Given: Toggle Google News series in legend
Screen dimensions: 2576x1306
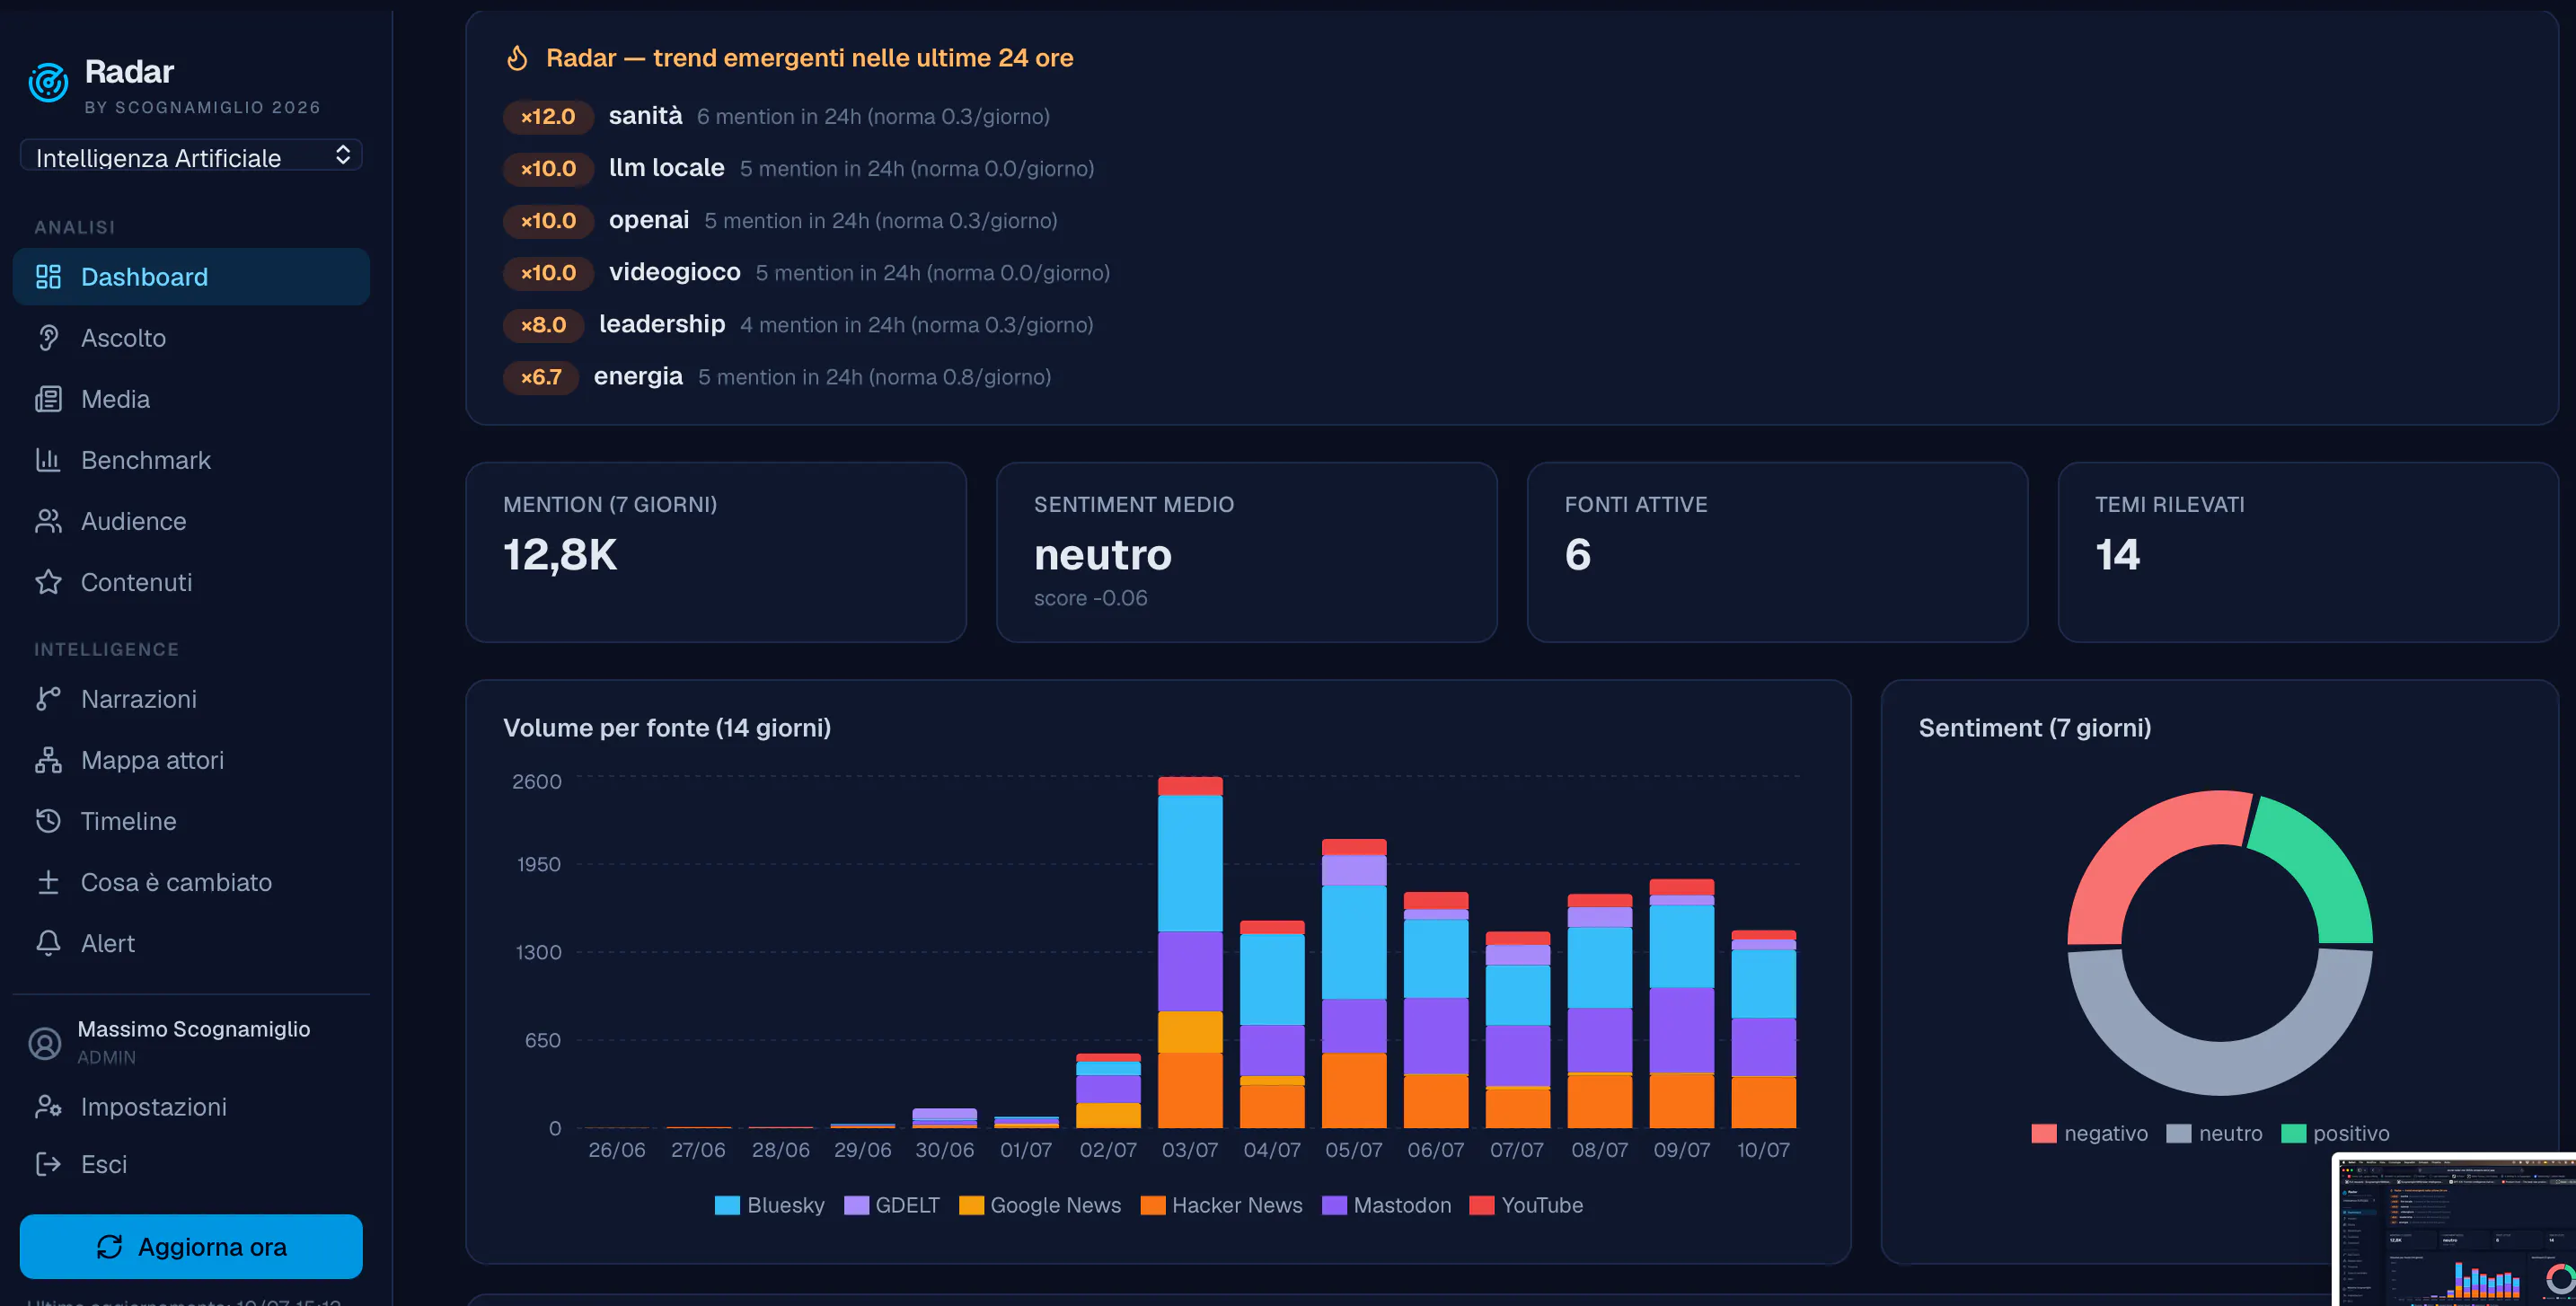Looking at the screenshot, I should (x=1040, y=1206).
